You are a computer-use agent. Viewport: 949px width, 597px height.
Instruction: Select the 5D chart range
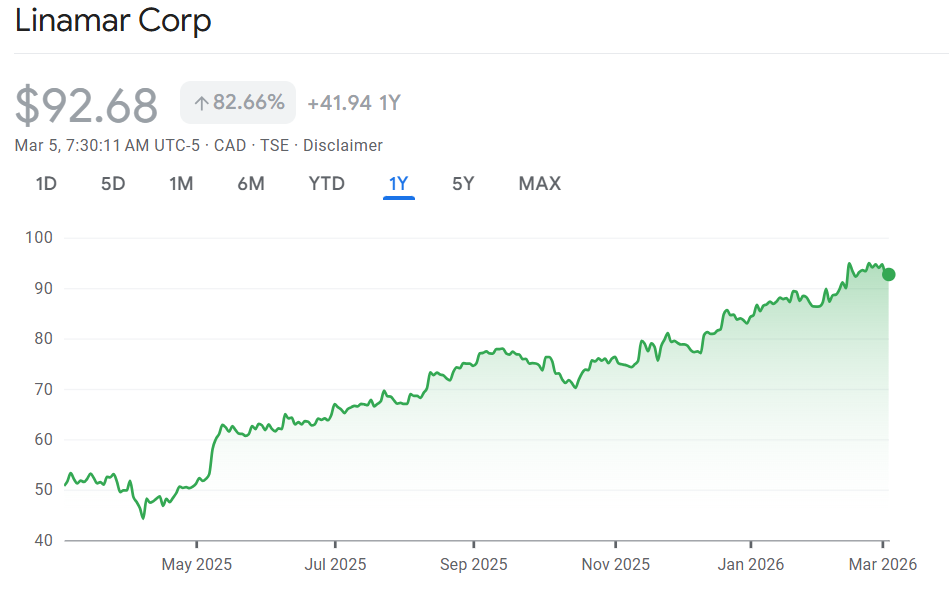click(113, 184)
